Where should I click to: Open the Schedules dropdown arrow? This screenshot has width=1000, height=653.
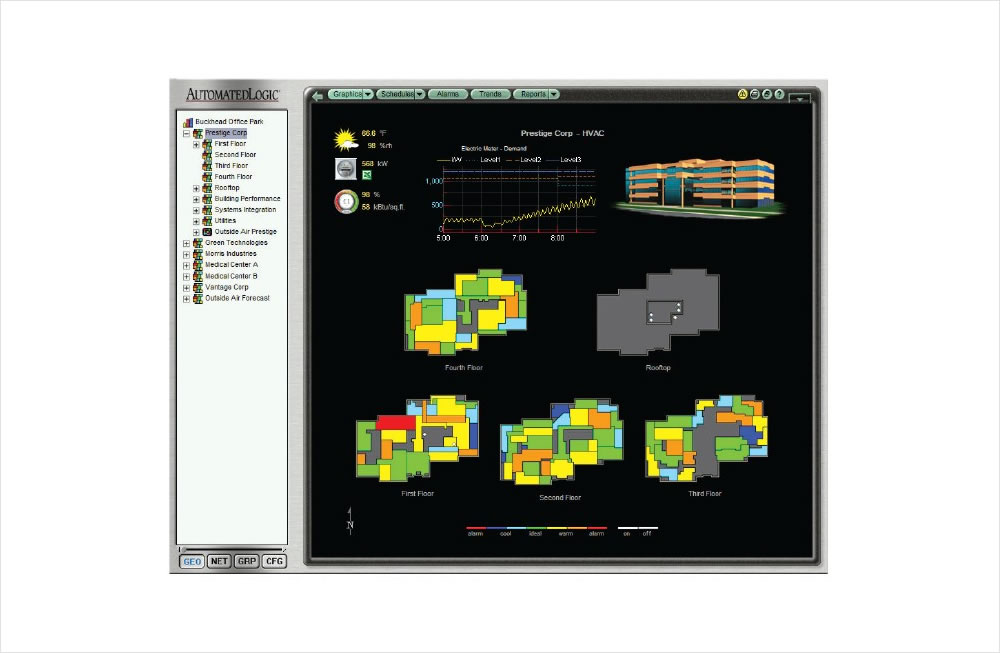click(420, 94)
